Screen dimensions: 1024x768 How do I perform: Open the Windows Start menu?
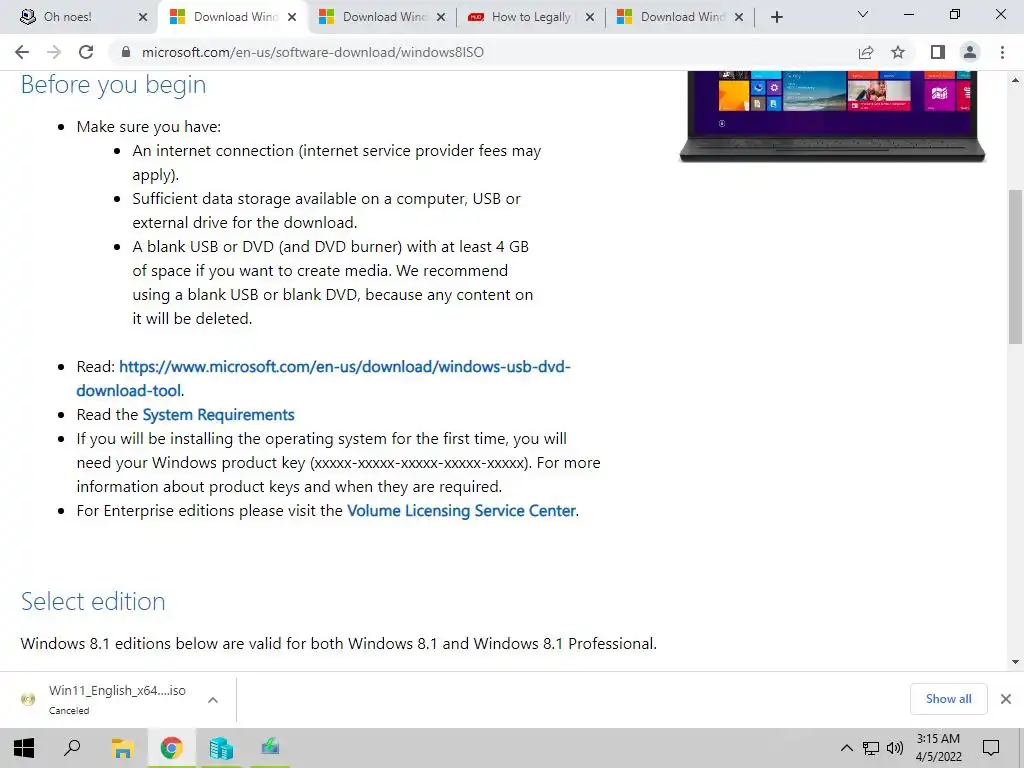[x=24, y=748]
